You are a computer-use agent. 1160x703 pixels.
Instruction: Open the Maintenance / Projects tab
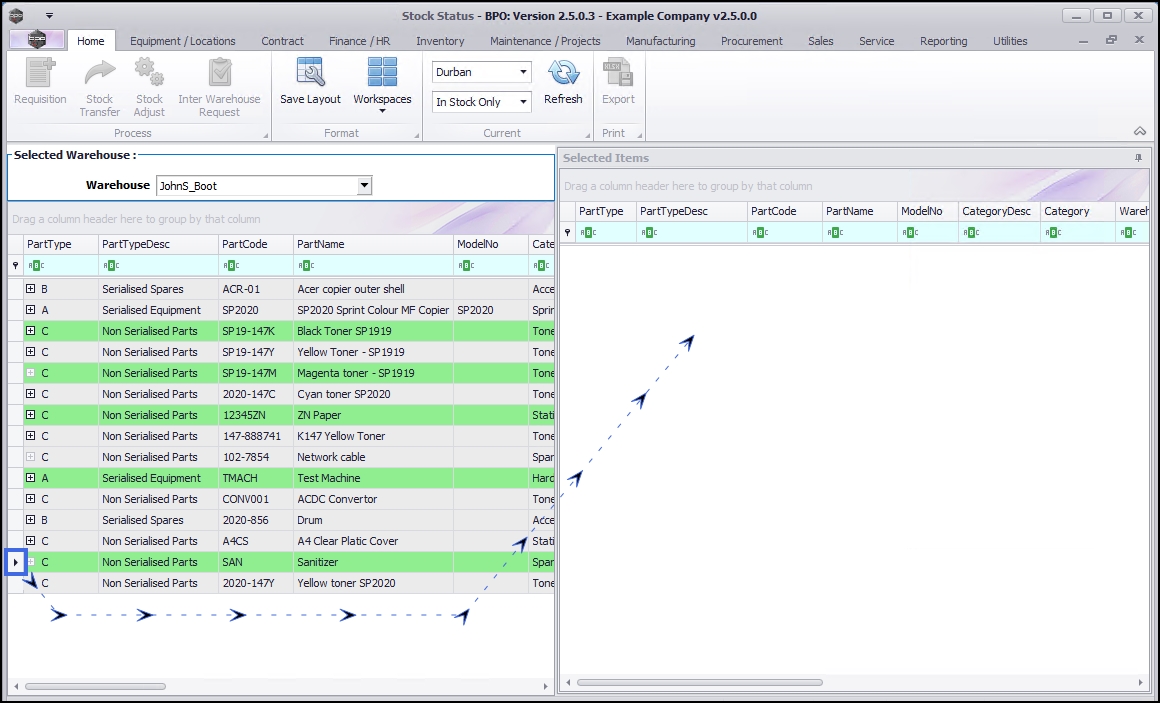click(545, 41)
